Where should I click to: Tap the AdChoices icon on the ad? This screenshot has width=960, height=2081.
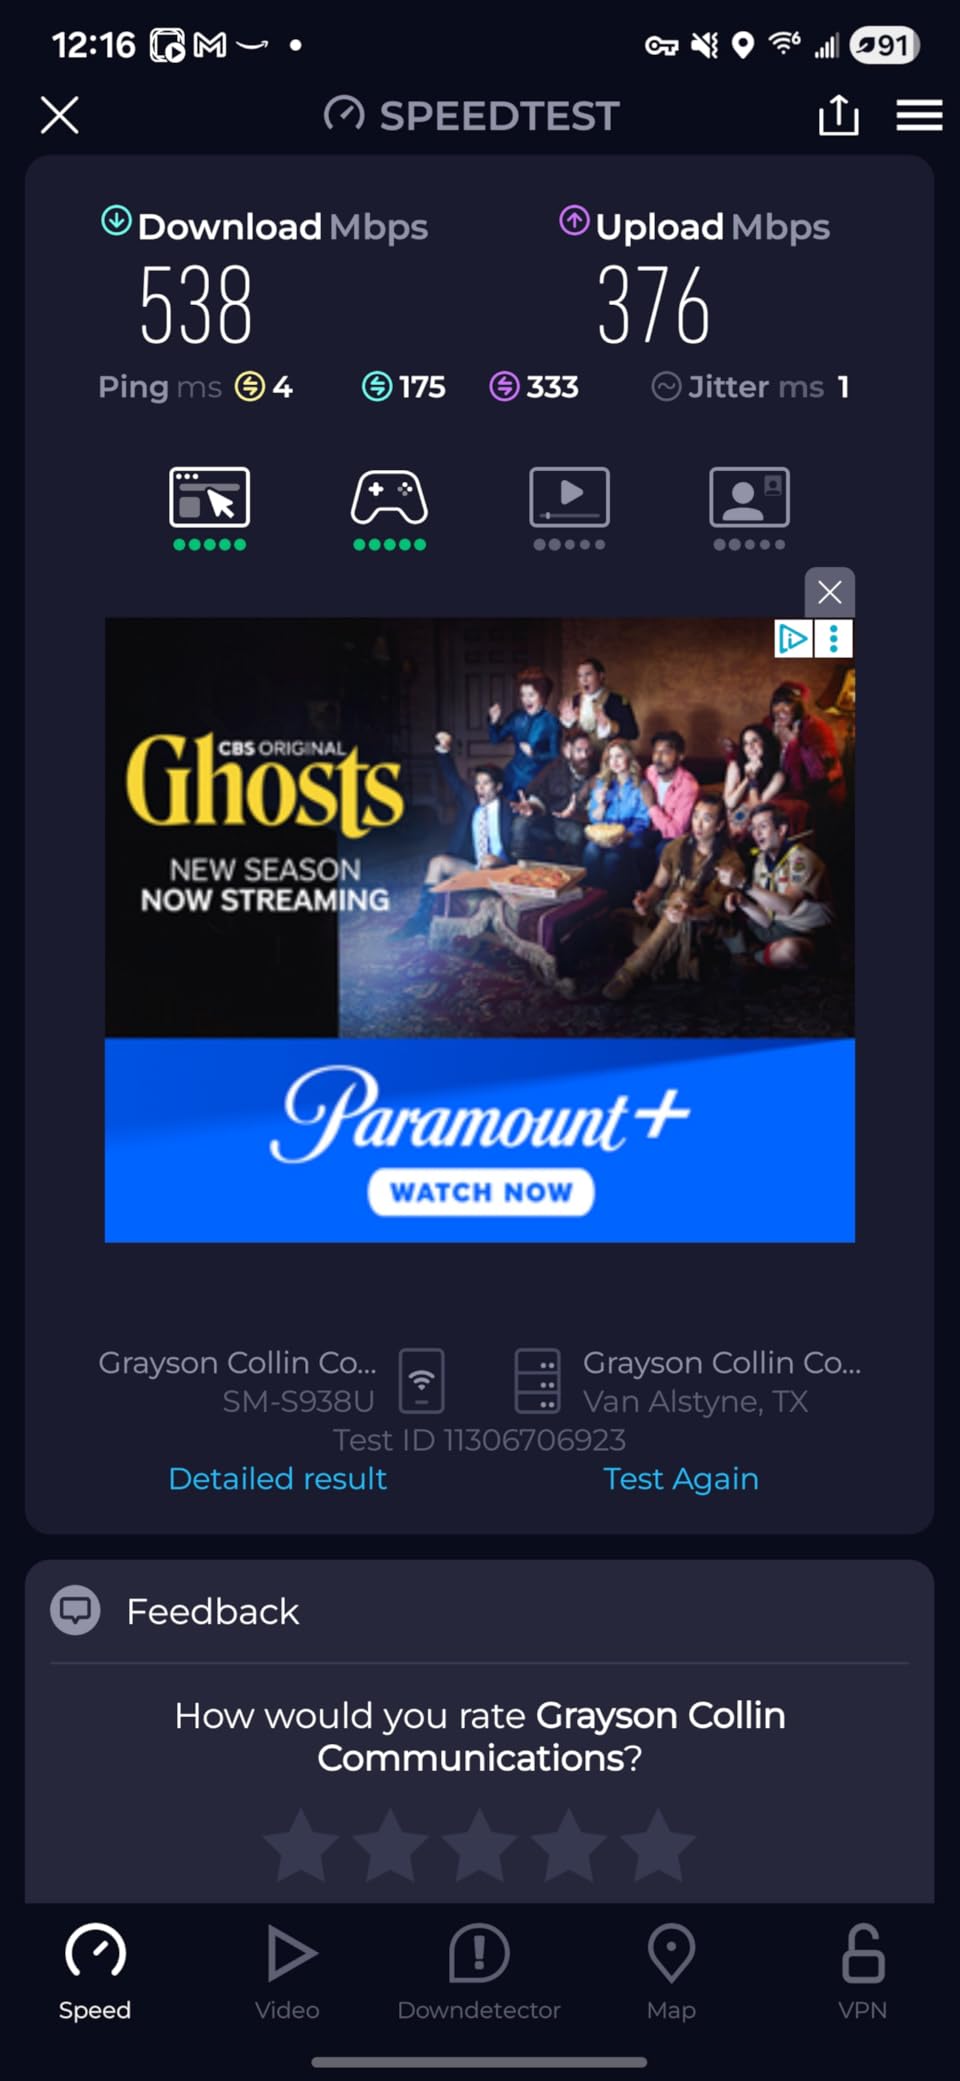coord(793,638)
